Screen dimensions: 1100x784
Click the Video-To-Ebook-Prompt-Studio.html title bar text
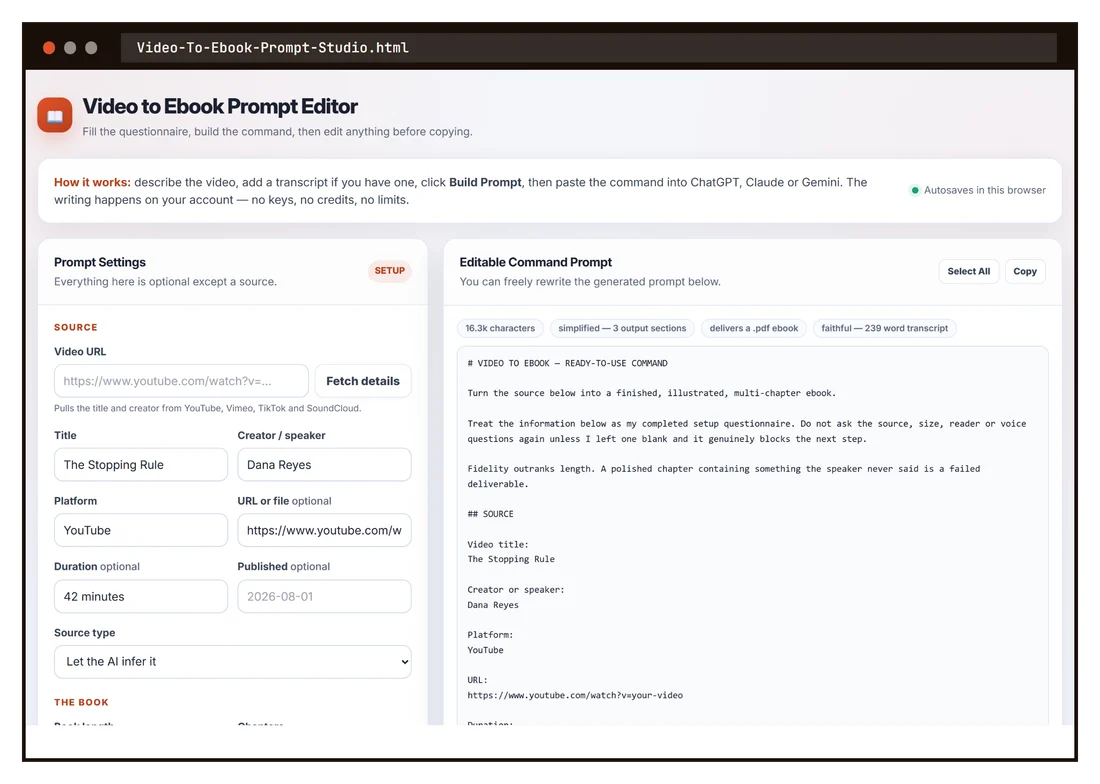(272, 48)
